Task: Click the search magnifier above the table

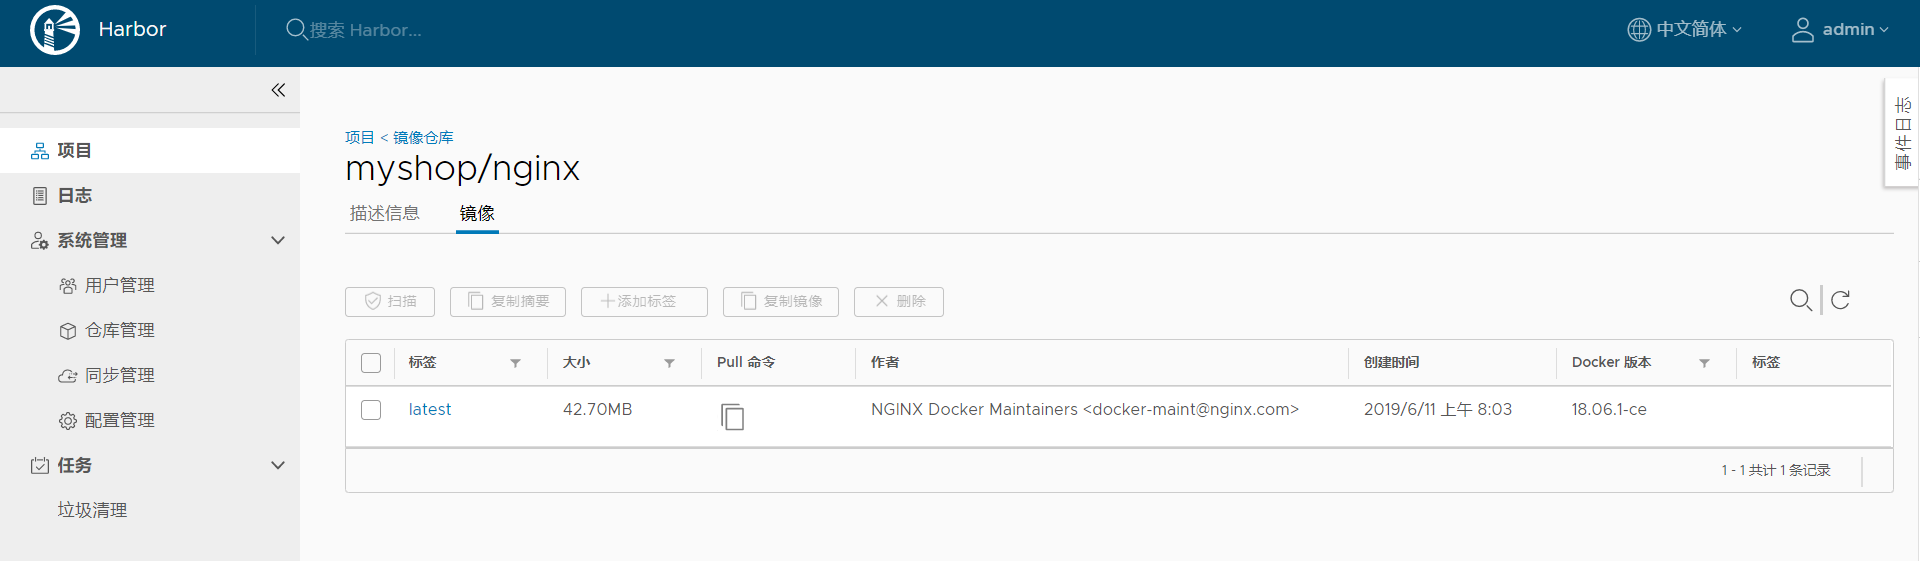Action: [1800, 300]
